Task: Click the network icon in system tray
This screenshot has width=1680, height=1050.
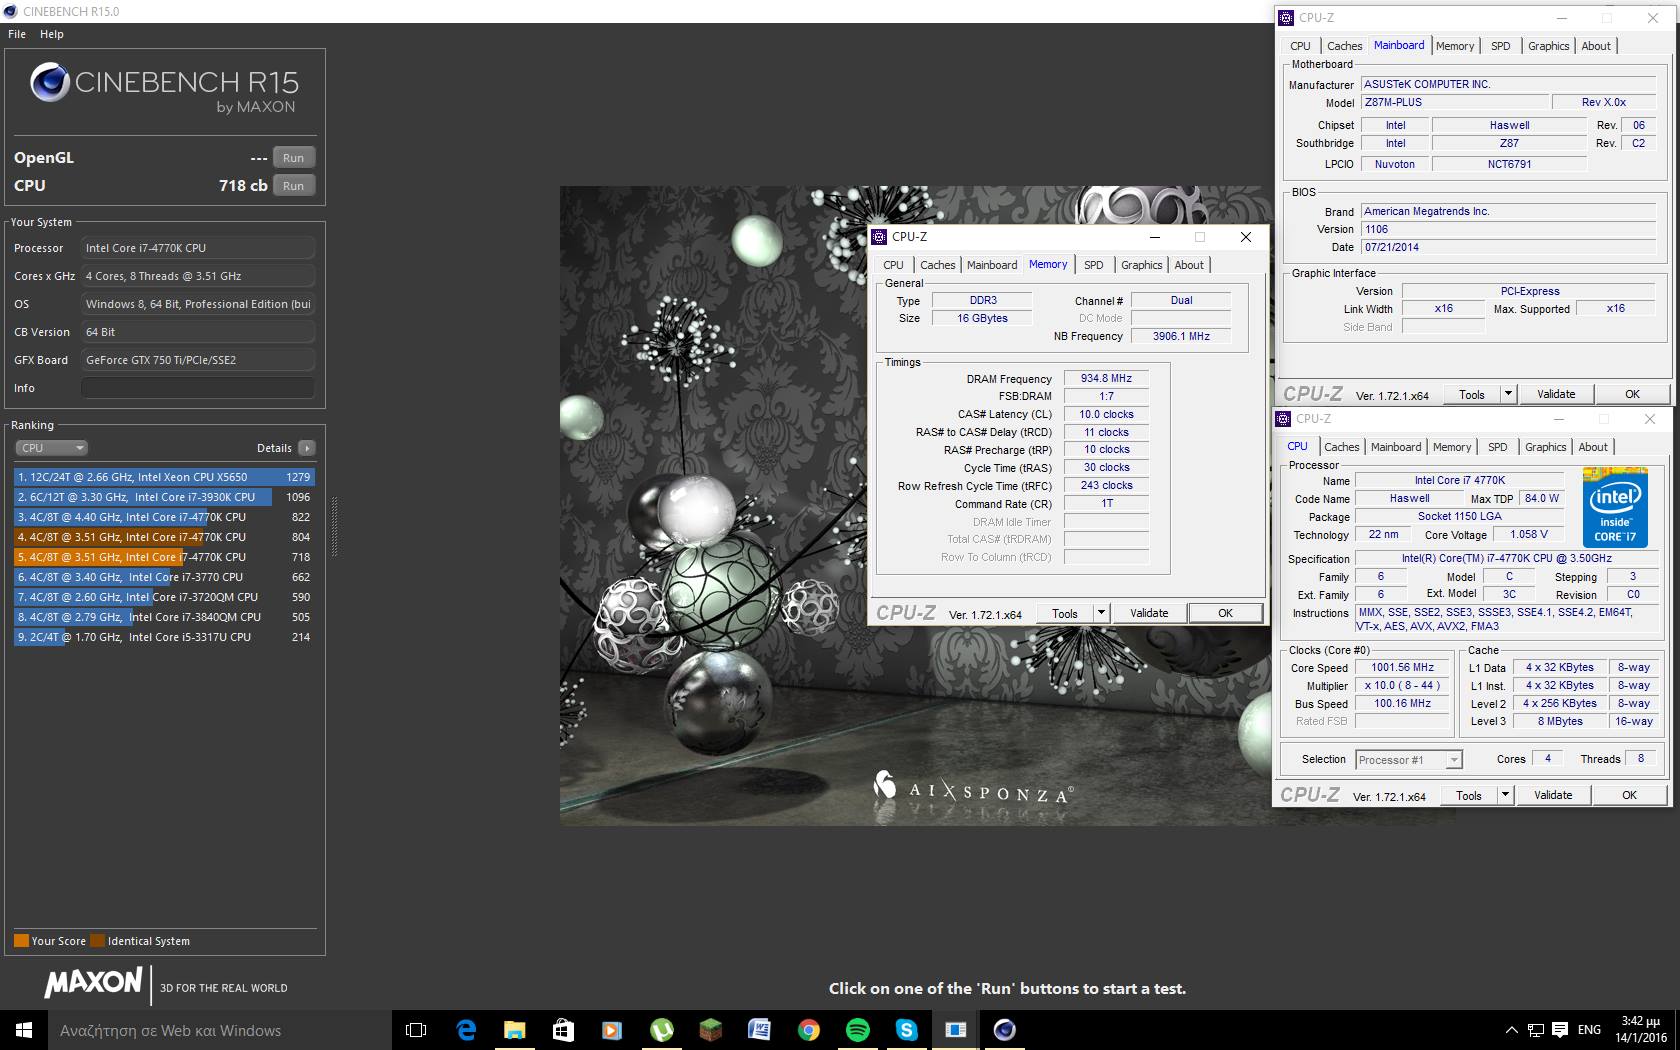Action: tap(1536, 1030)
